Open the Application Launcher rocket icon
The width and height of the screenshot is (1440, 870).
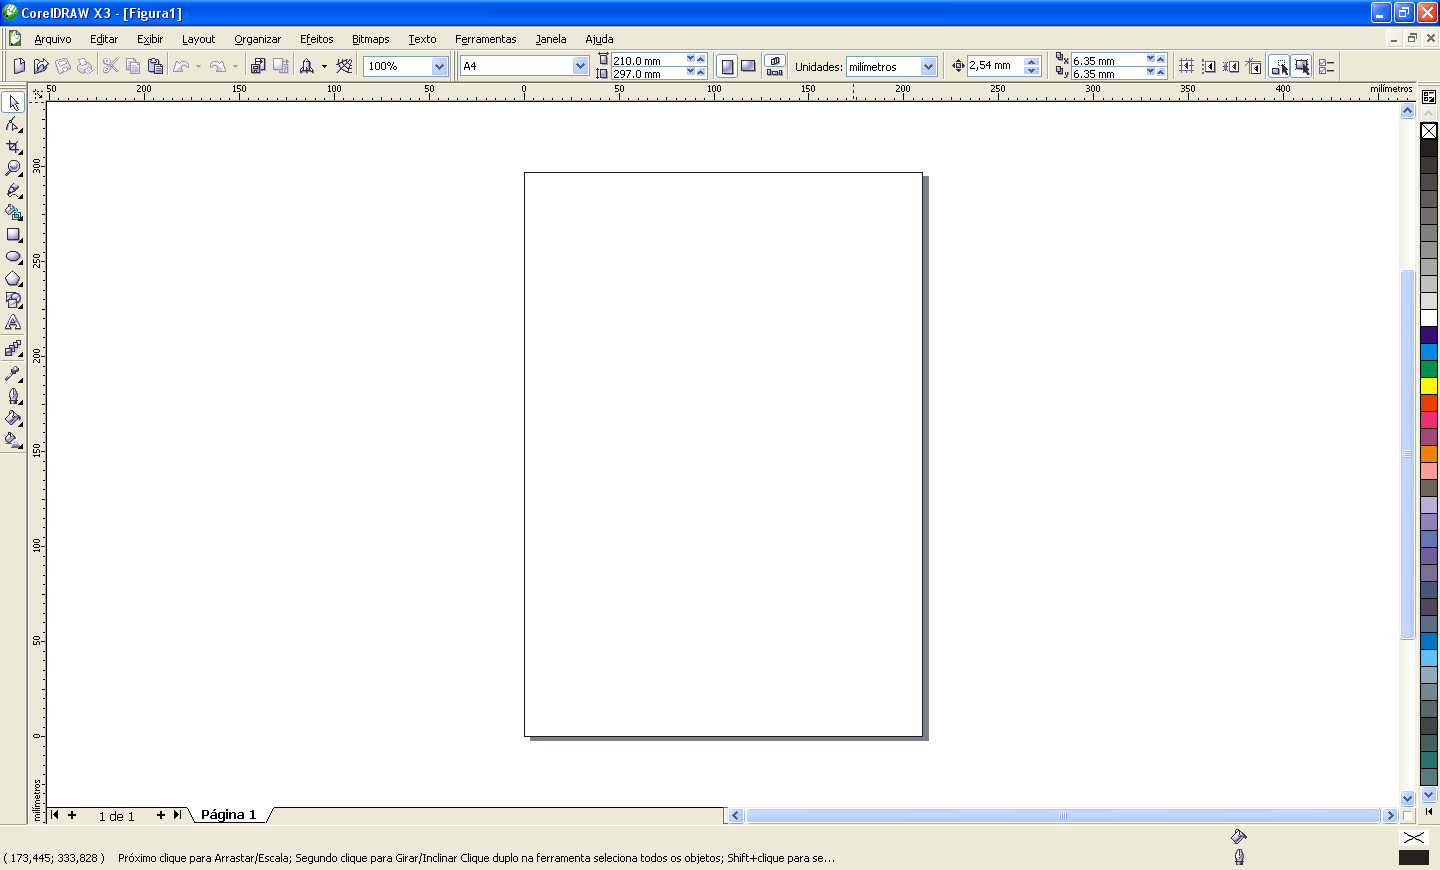click(x=307, y=66)
